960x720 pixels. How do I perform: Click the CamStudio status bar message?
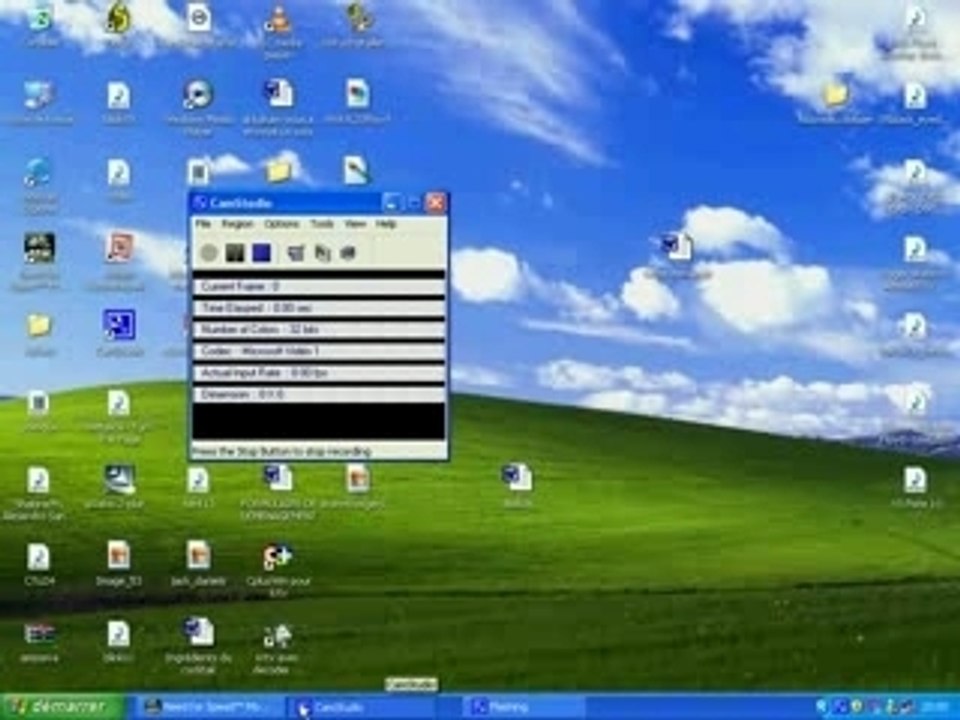(x=282, y=452)
